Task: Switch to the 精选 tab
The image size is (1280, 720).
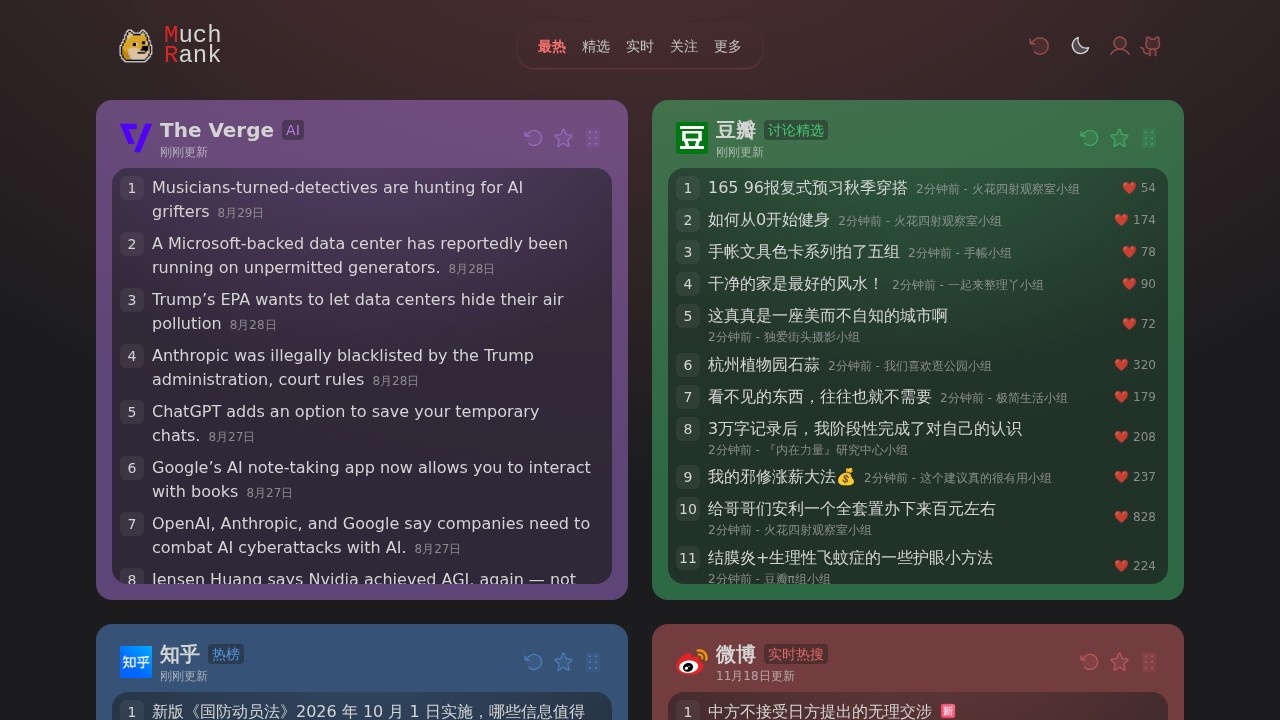Action: (x=596, y=46)
